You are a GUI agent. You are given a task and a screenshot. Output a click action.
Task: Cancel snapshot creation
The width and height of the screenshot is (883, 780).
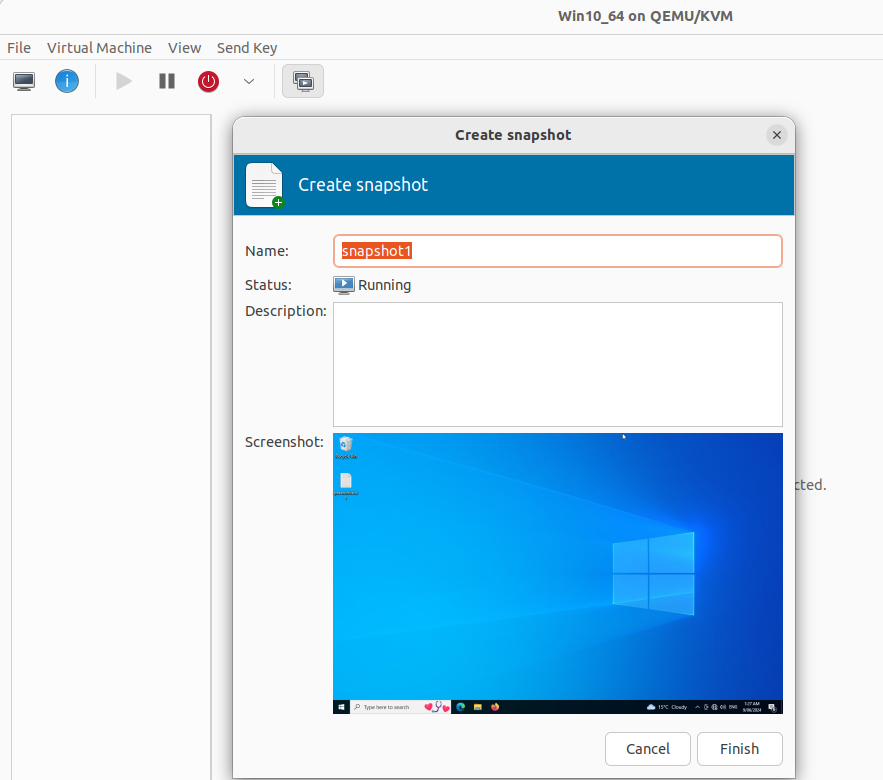coord(648,749)
